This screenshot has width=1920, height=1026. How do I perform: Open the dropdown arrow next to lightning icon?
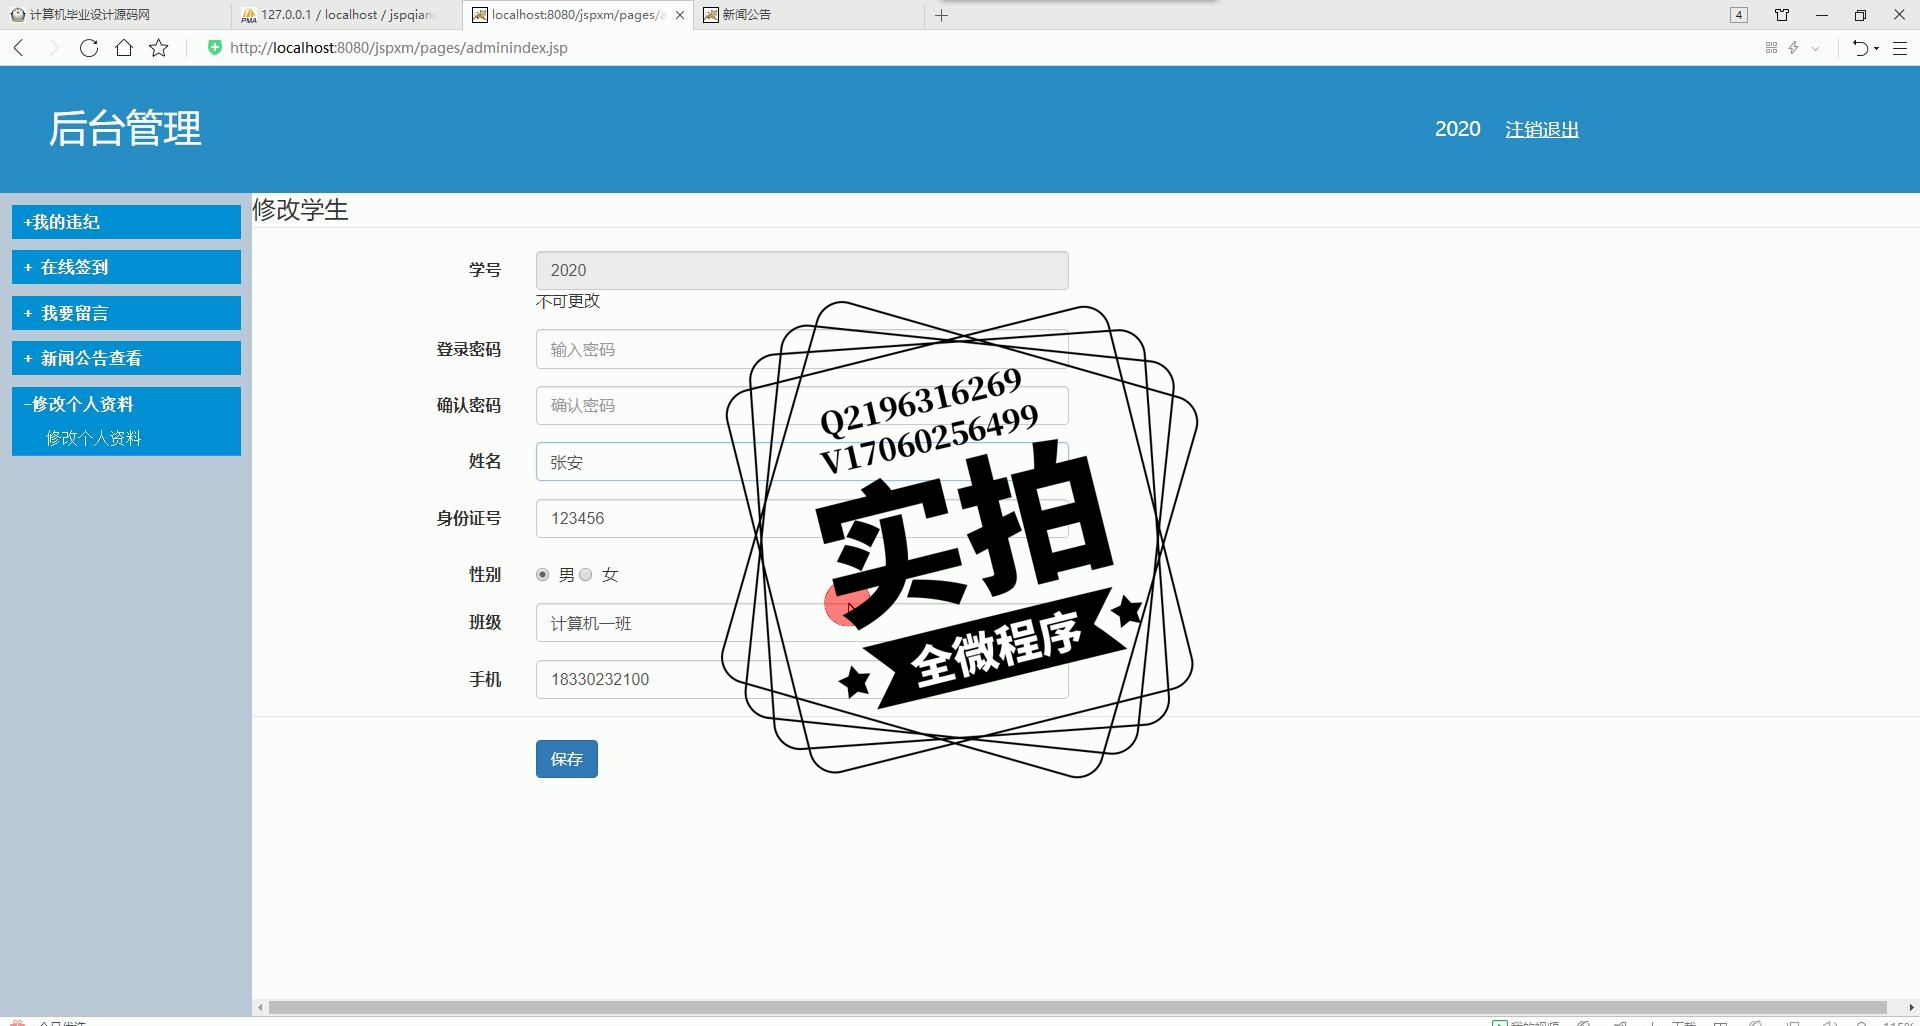[x=1815, y=48]
